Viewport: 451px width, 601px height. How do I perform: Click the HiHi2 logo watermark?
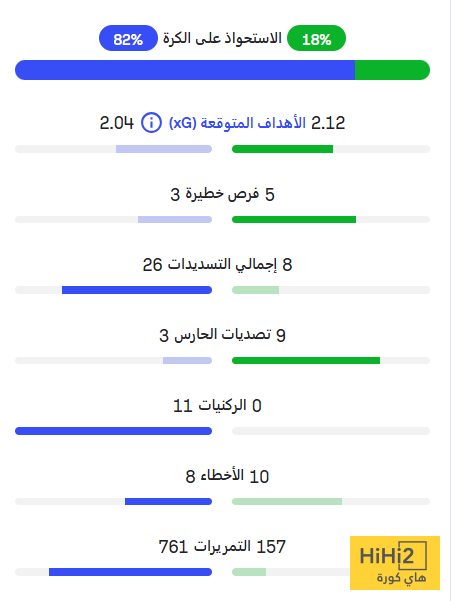pyautogui.click(x=395, y=563)
